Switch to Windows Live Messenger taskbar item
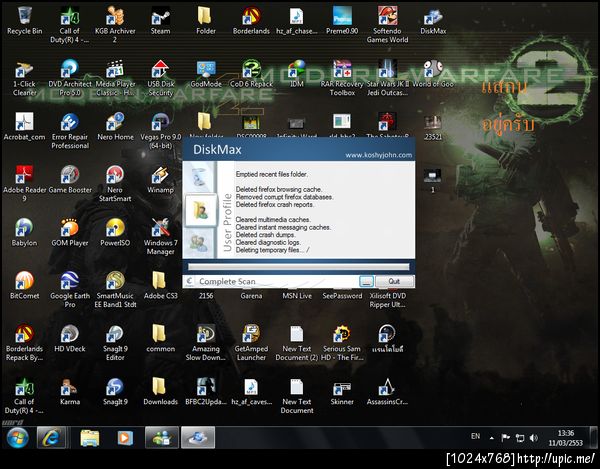The image size is (600, 469). pos(161,437)
